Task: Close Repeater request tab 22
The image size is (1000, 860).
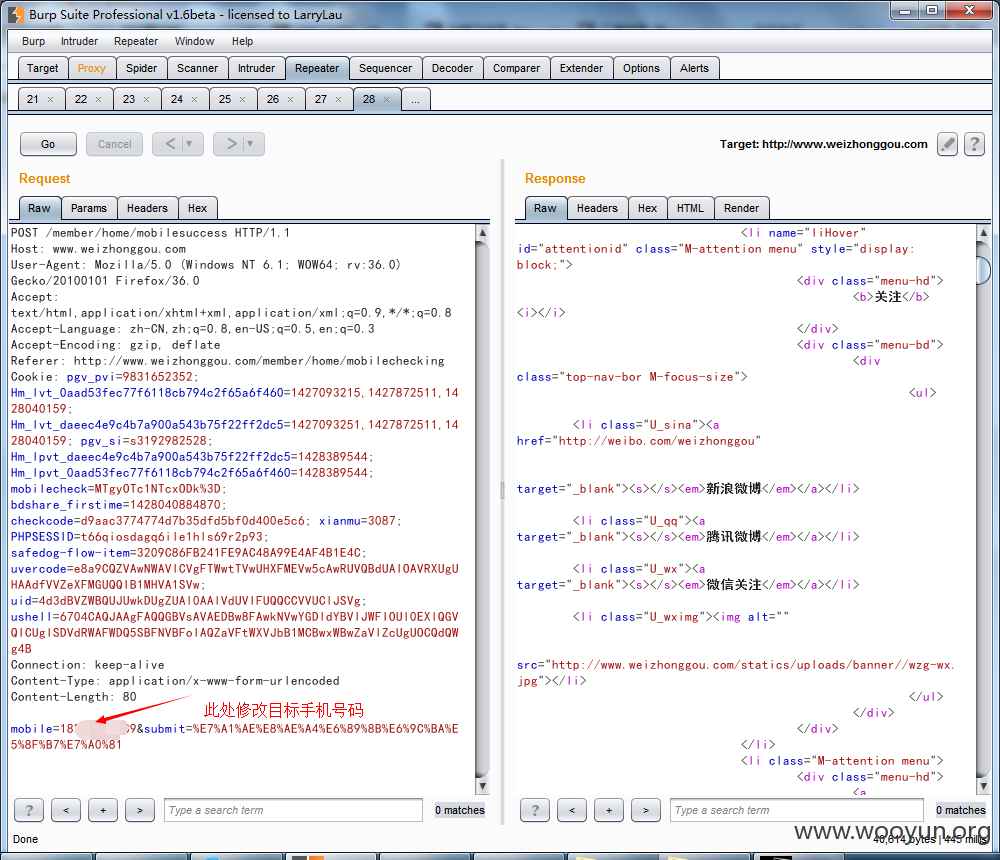Action: (x=99, y=100)
